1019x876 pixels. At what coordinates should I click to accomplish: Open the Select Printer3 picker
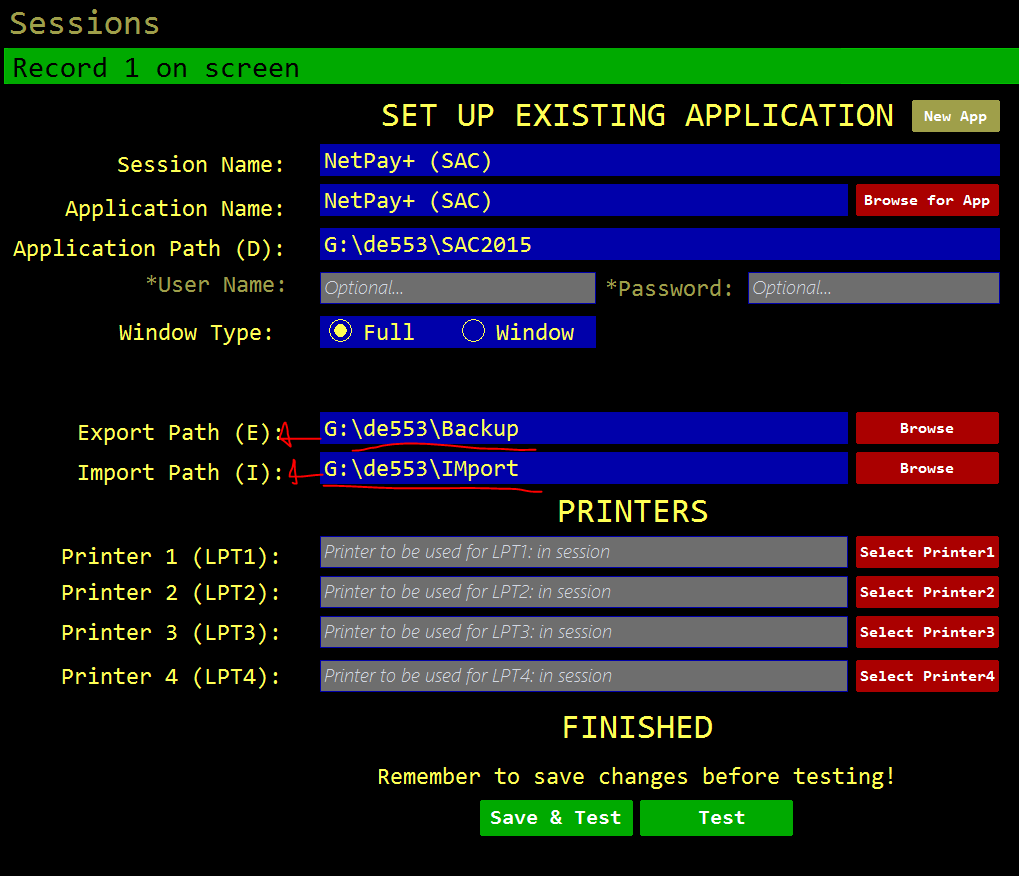[x=927, y=632]
